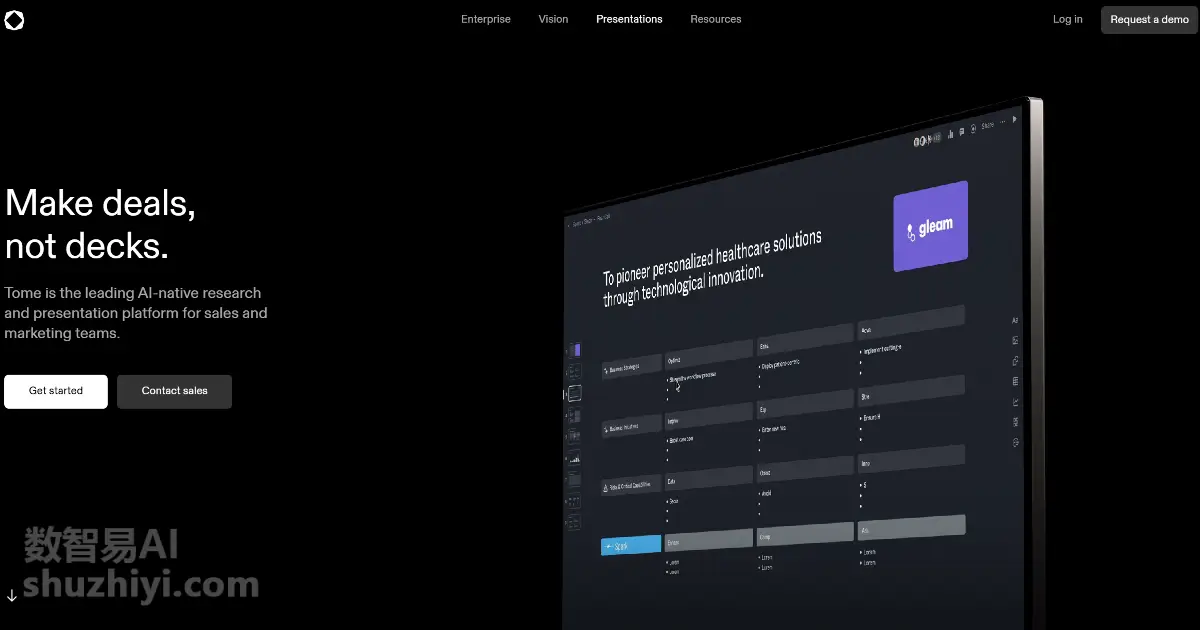The image size is (1200, 630).
Task: Click the Log in link
Action: click(x=1067, y=19)
